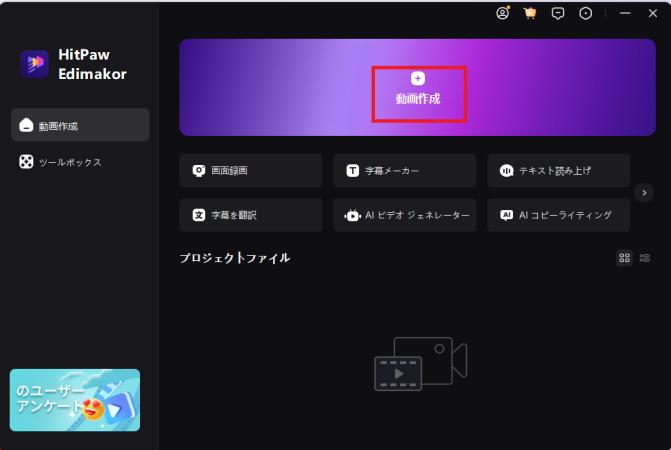Switch project files to list view
The image size is (671, 450).
click(x=644, y=258)
